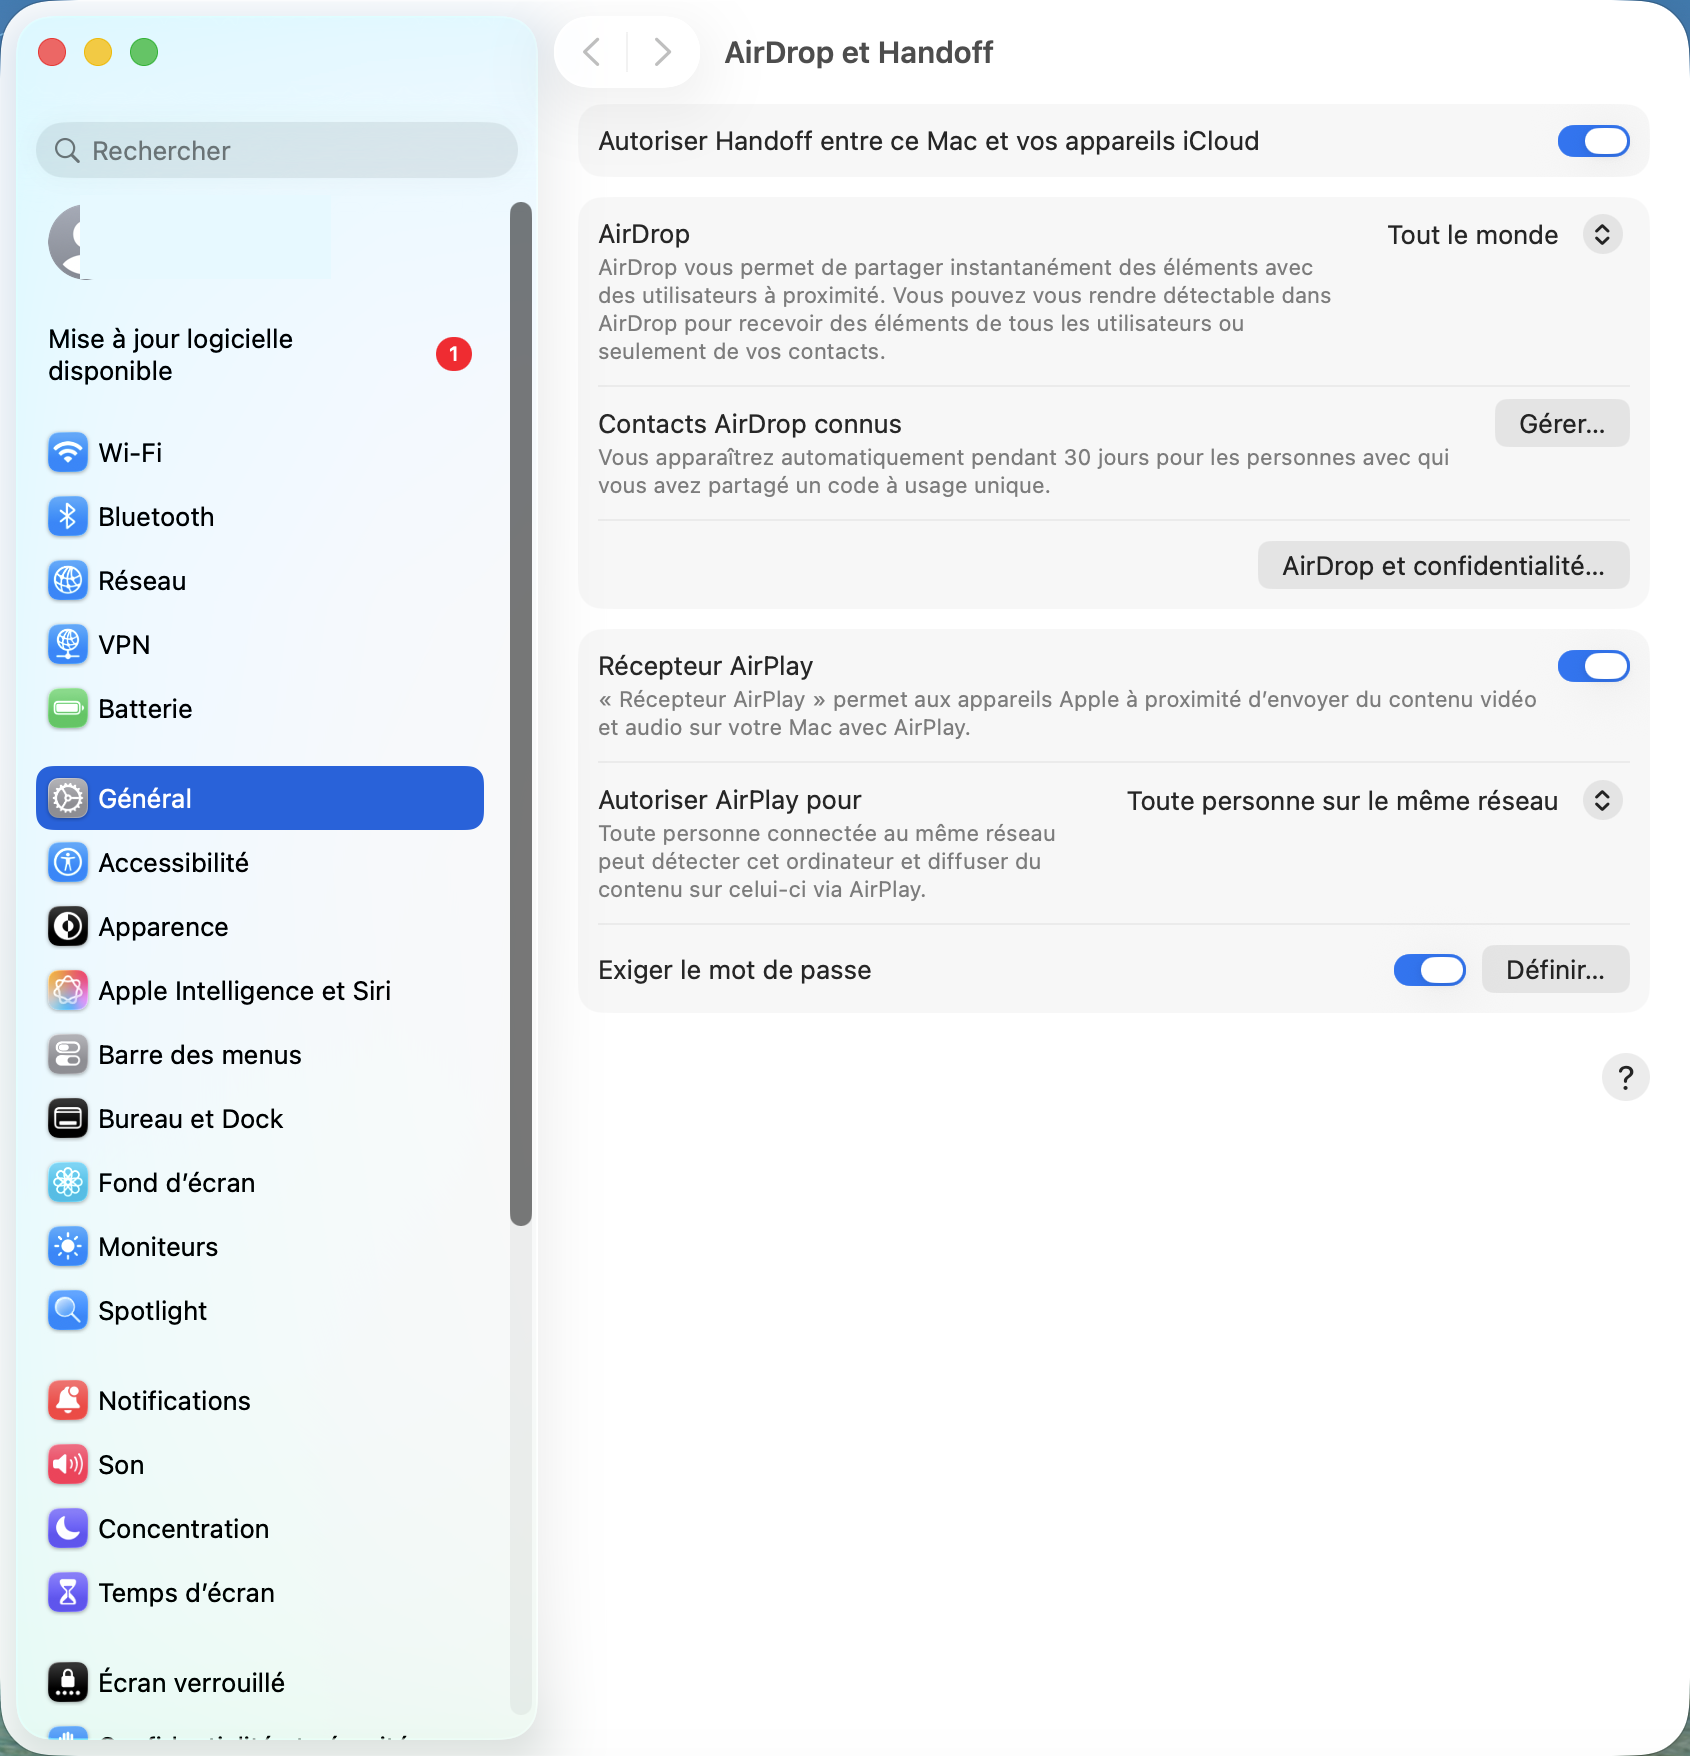The width and height of the screenshot is (1690, 1756).
Task: Click 'Toute personne sur le même réseau' text
Action: tap(1342, 801)
